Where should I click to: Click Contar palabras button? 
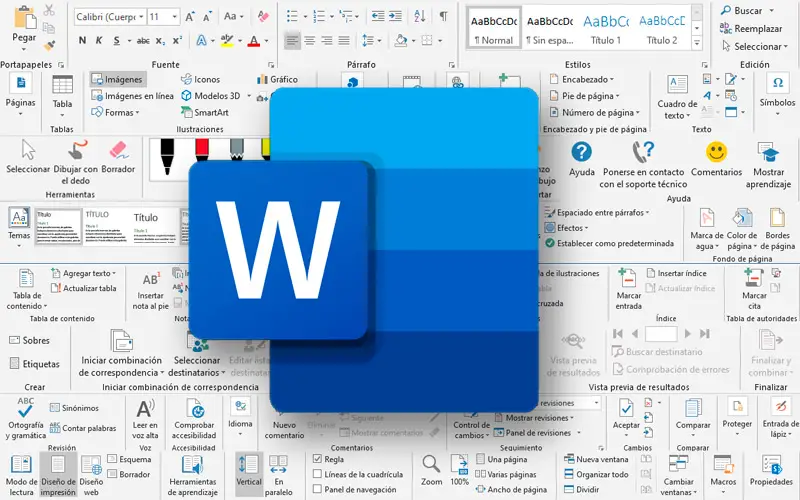[x=83, y=429]
